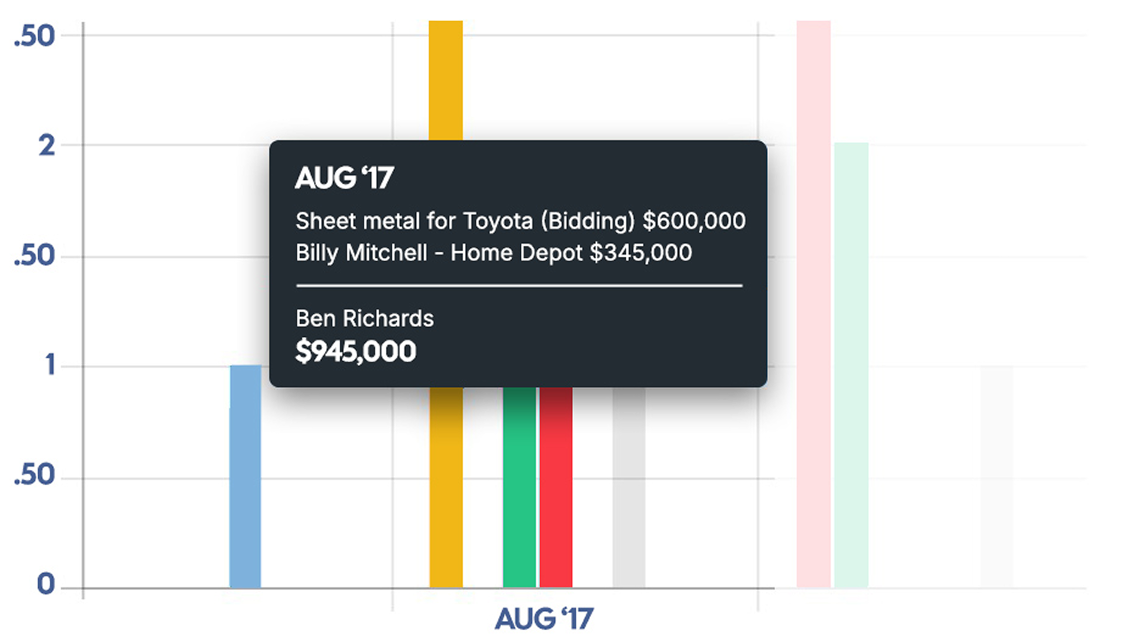Click the tooltip heading AUG '17
Image resolution: width=1128 pixels, height=642 pixels.
344,179
